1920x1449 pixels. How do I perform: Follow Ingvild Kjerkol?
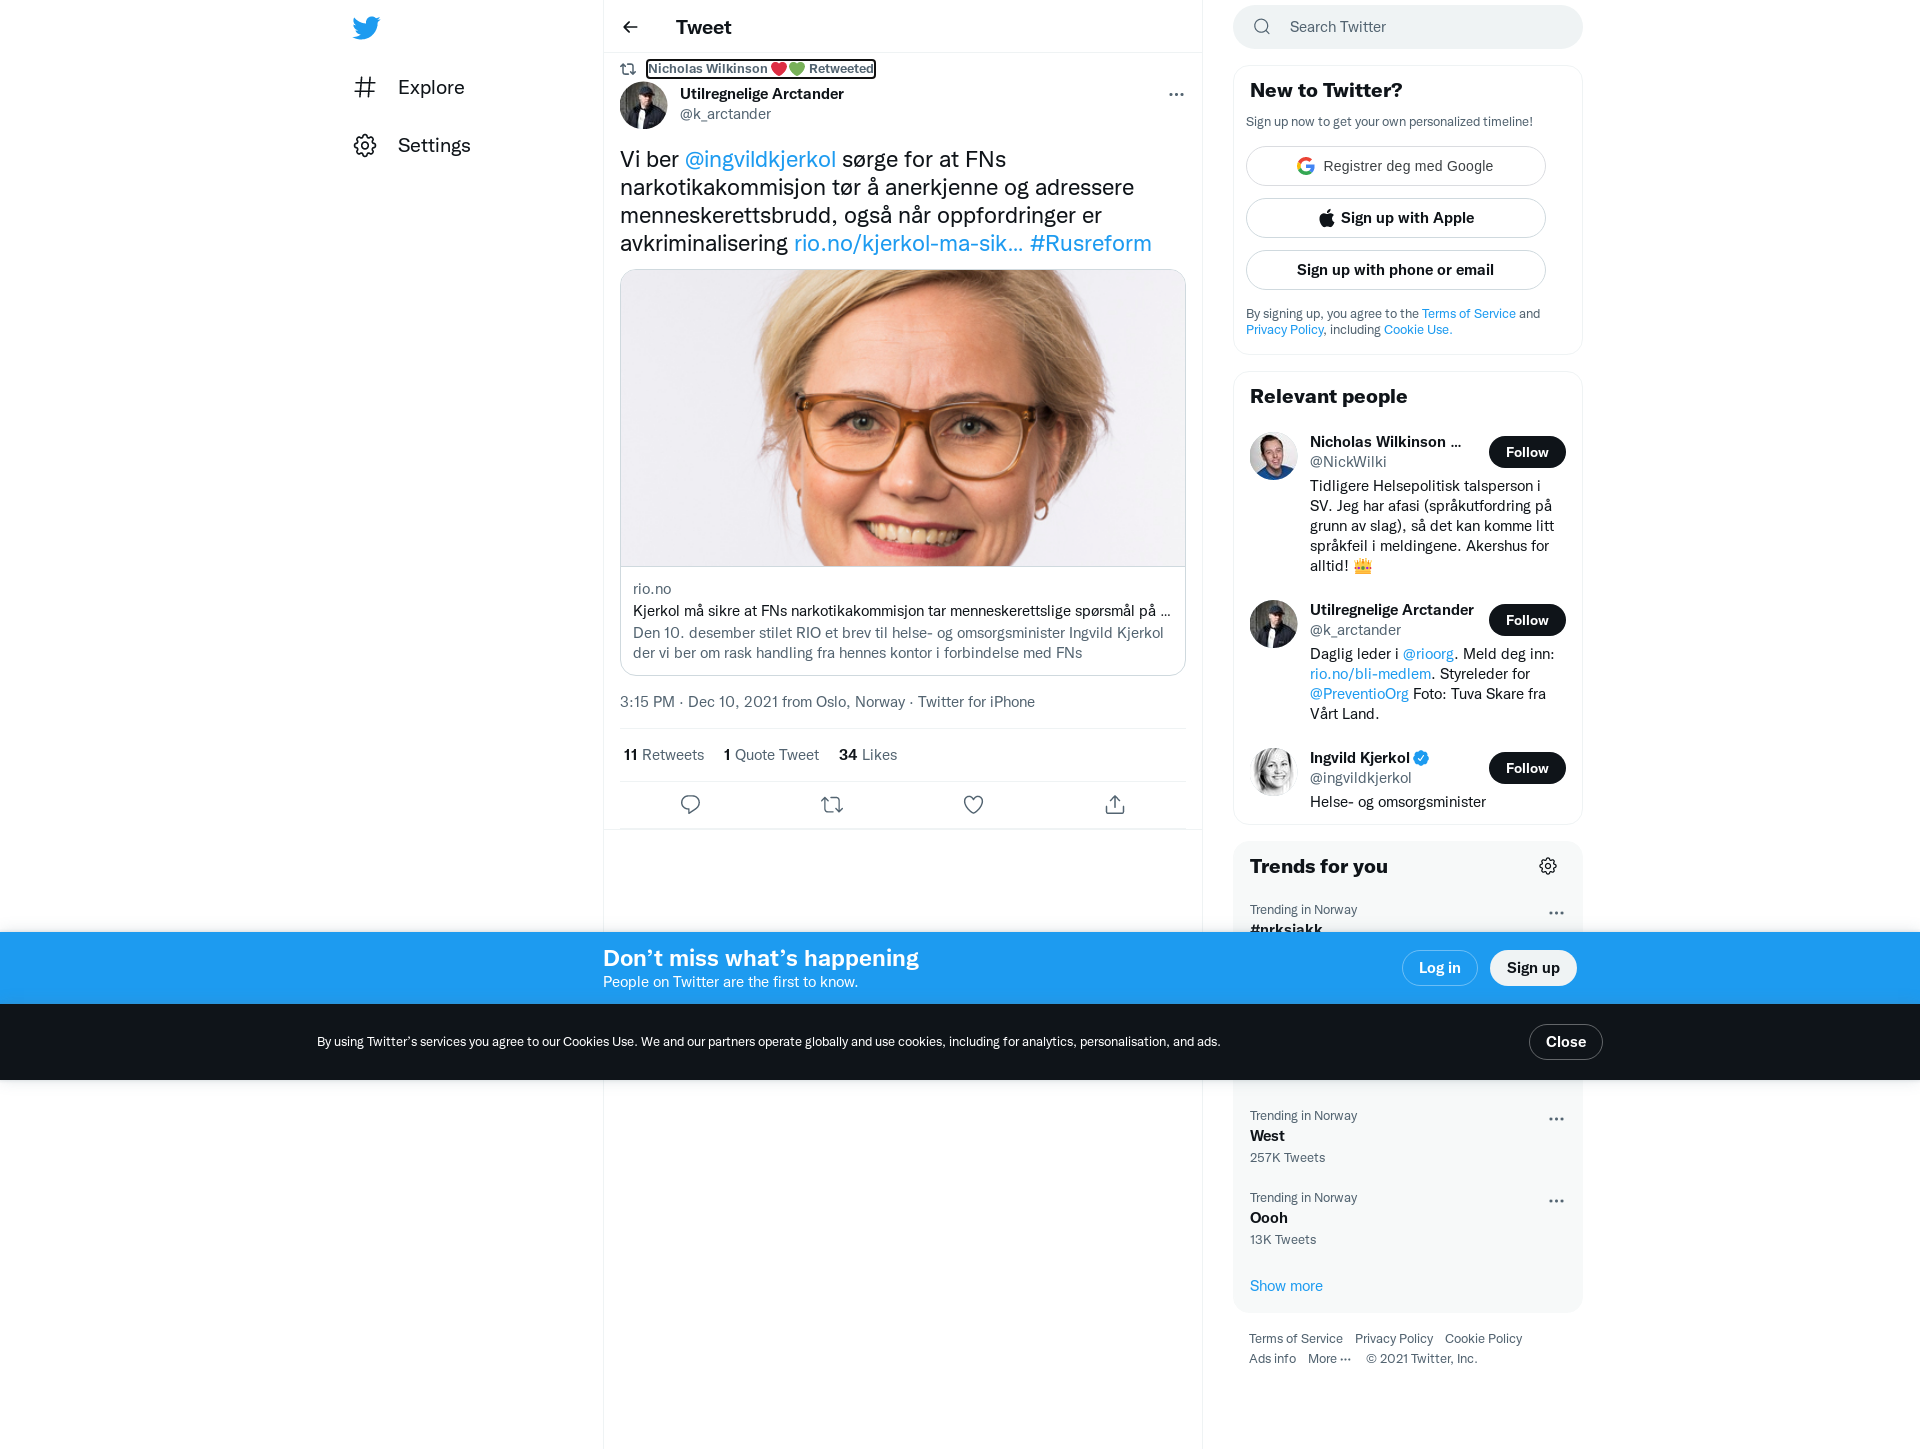pos(1527,768)
